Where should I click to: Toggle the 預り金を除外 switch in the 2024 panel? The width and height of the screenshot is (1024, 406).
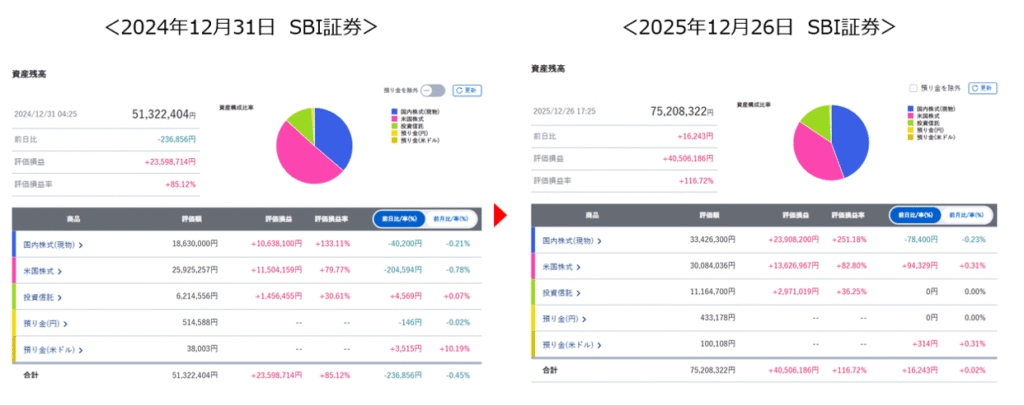point(432,90)
